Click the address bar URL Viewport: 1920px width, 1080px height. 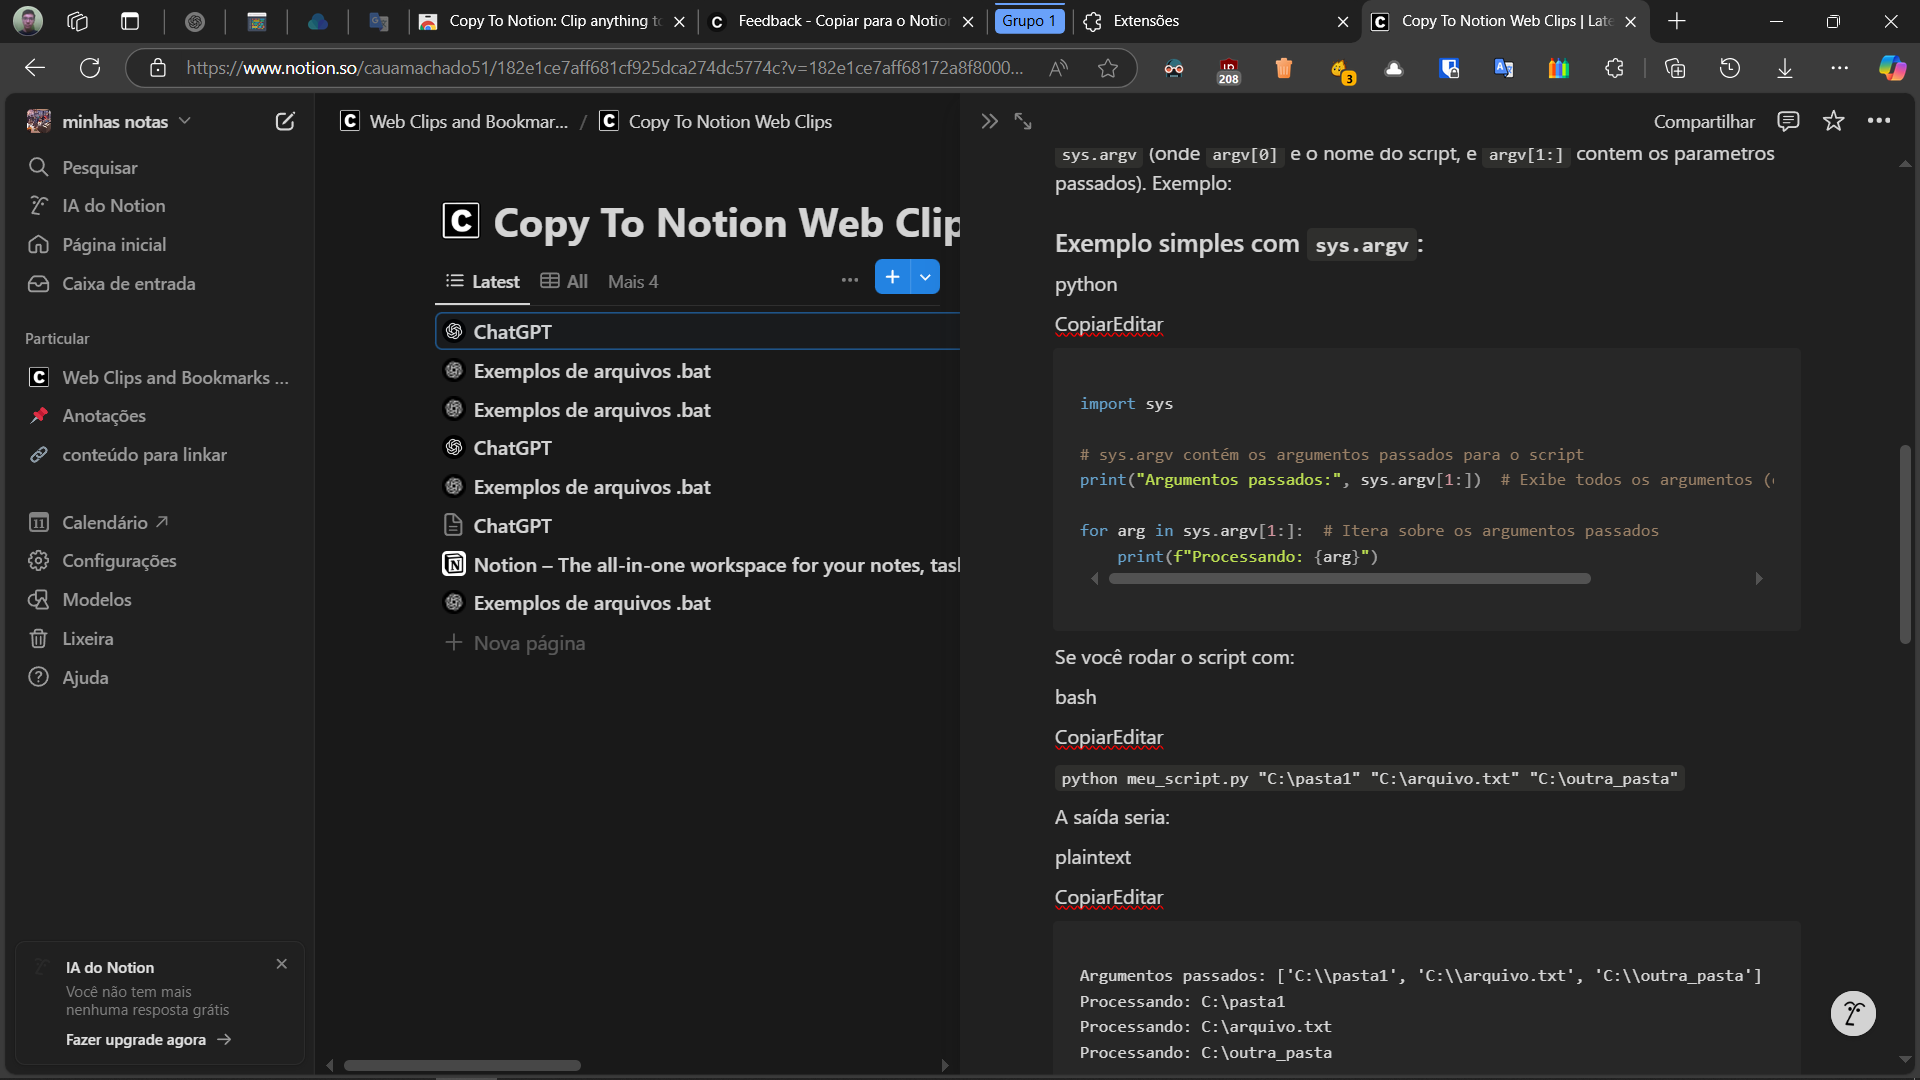[604, 68]
